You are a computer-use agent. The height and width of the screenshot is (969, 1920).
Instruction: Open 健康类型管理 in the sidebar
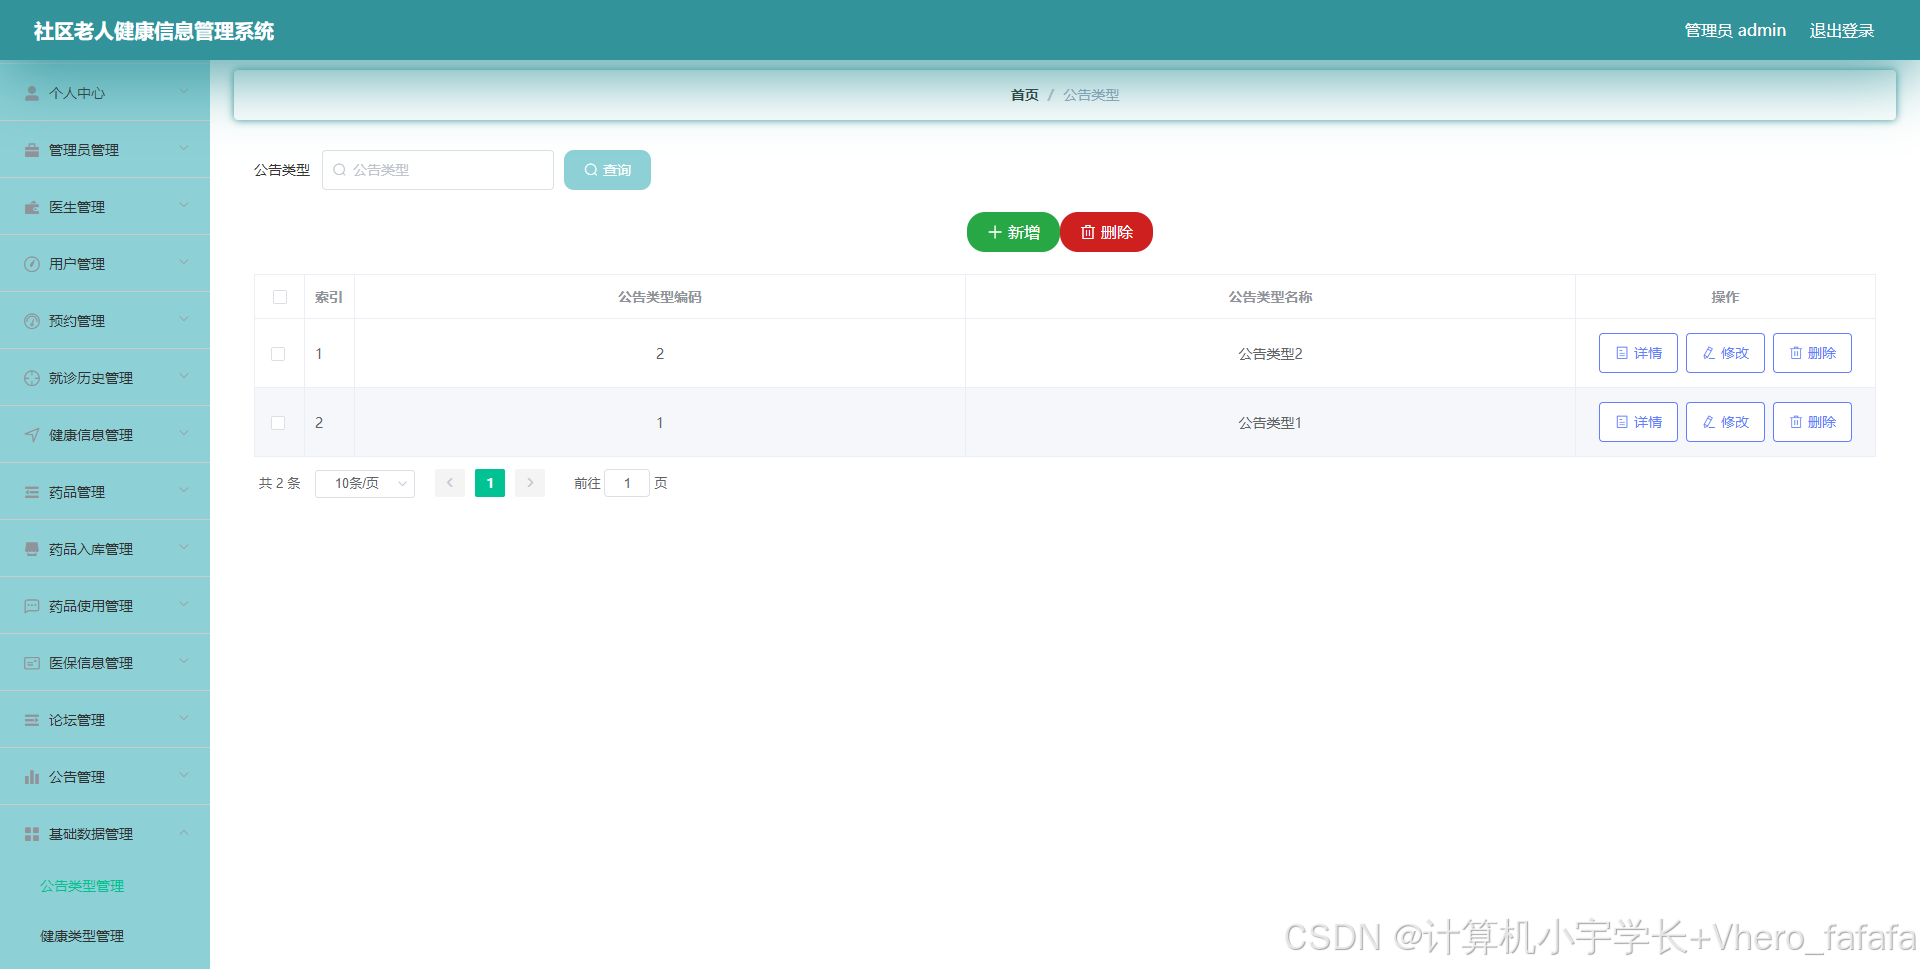80,936
